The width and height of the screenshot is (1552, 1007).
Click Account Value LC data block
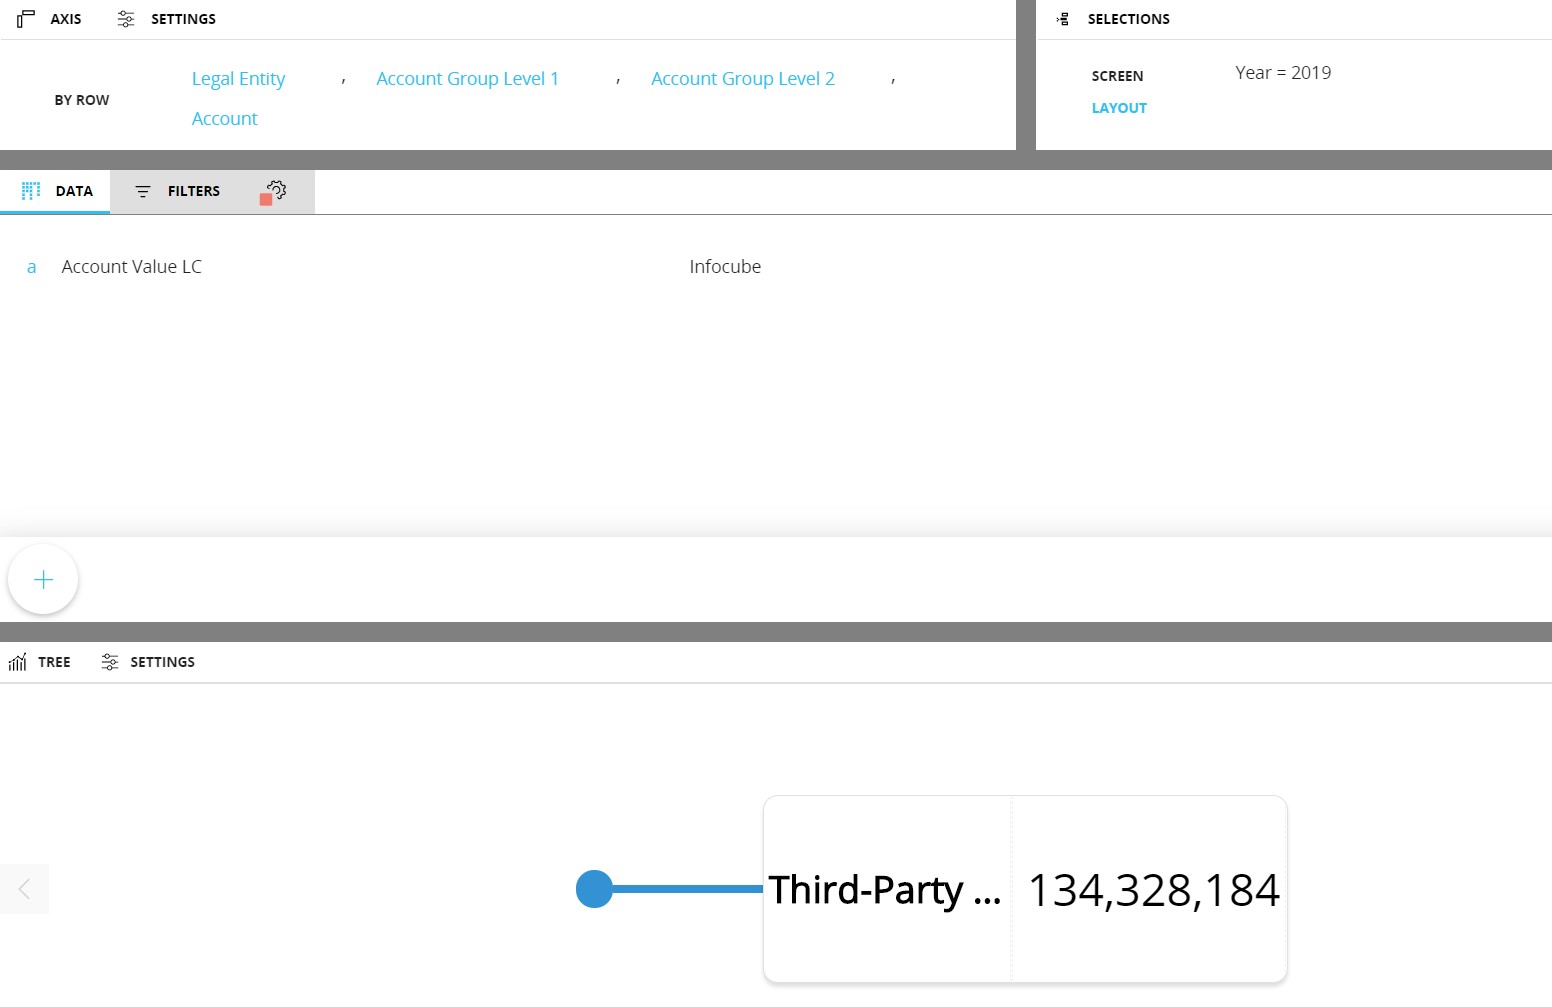pos(131,267)
